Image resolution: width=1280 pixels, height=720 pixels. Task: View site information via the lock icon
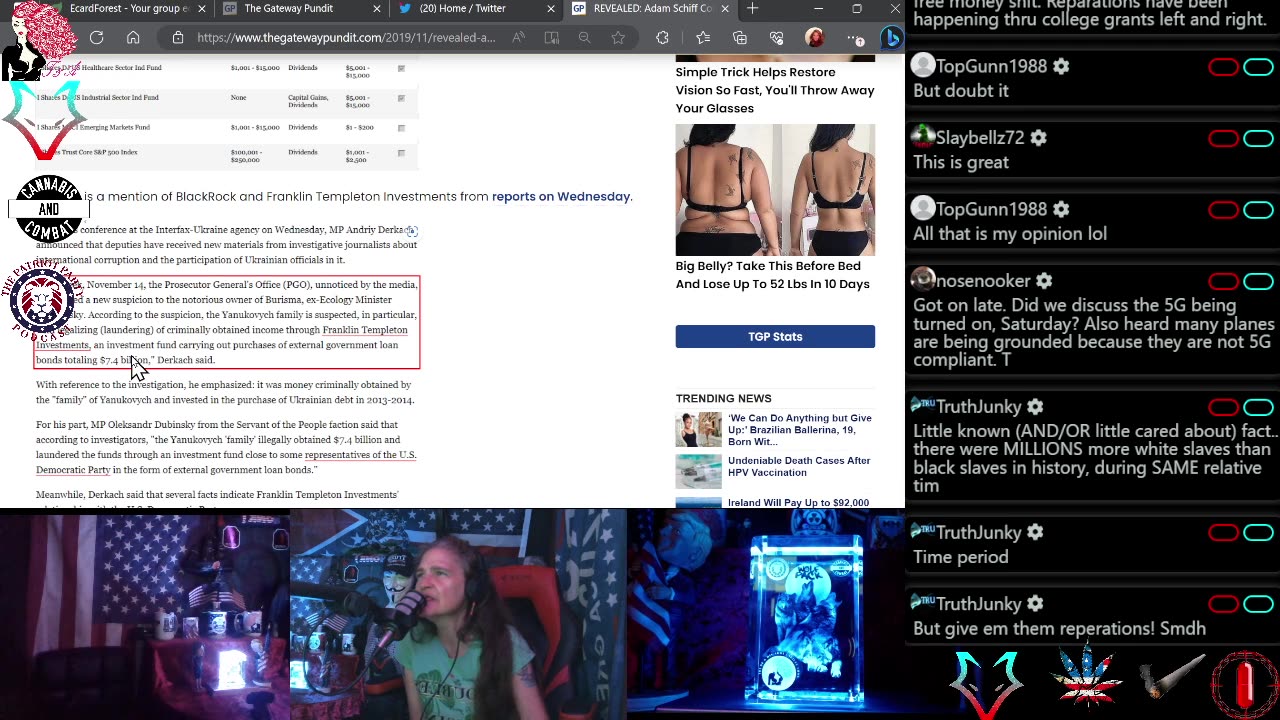click(178, 38)
